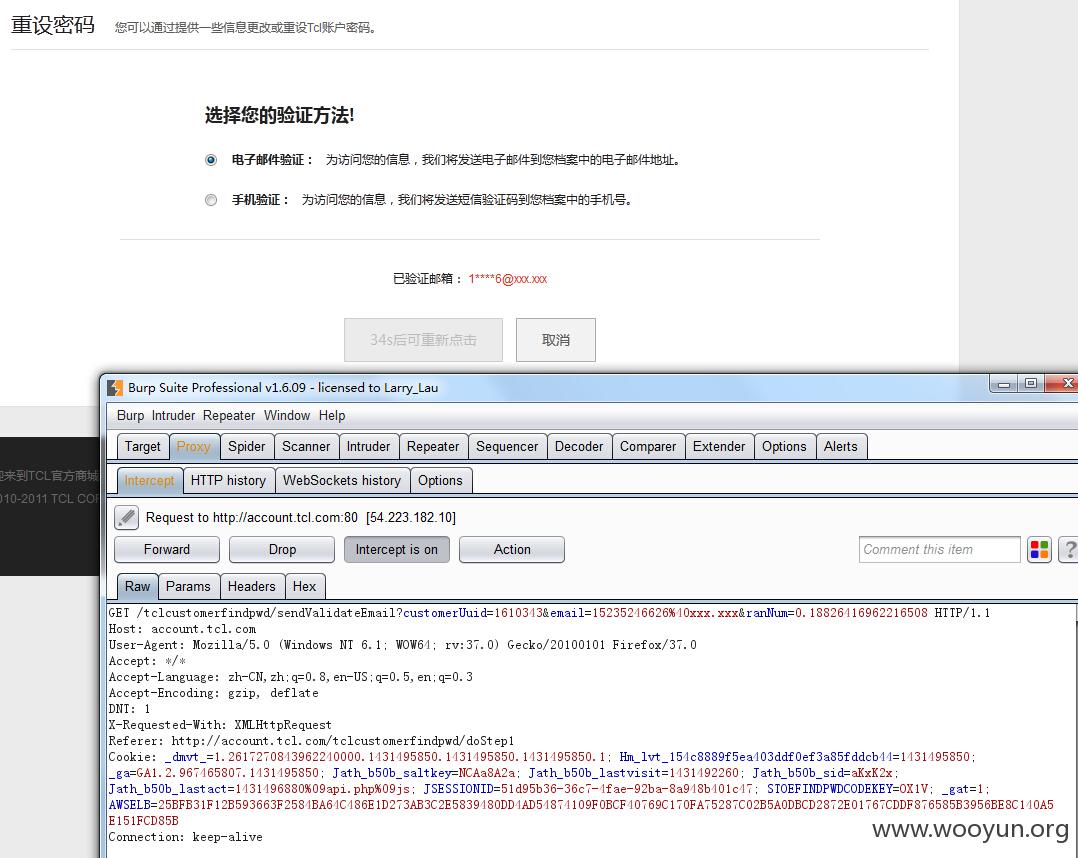Switch to the Sequencer tab
1078x858 pixels.
[507, 446]
